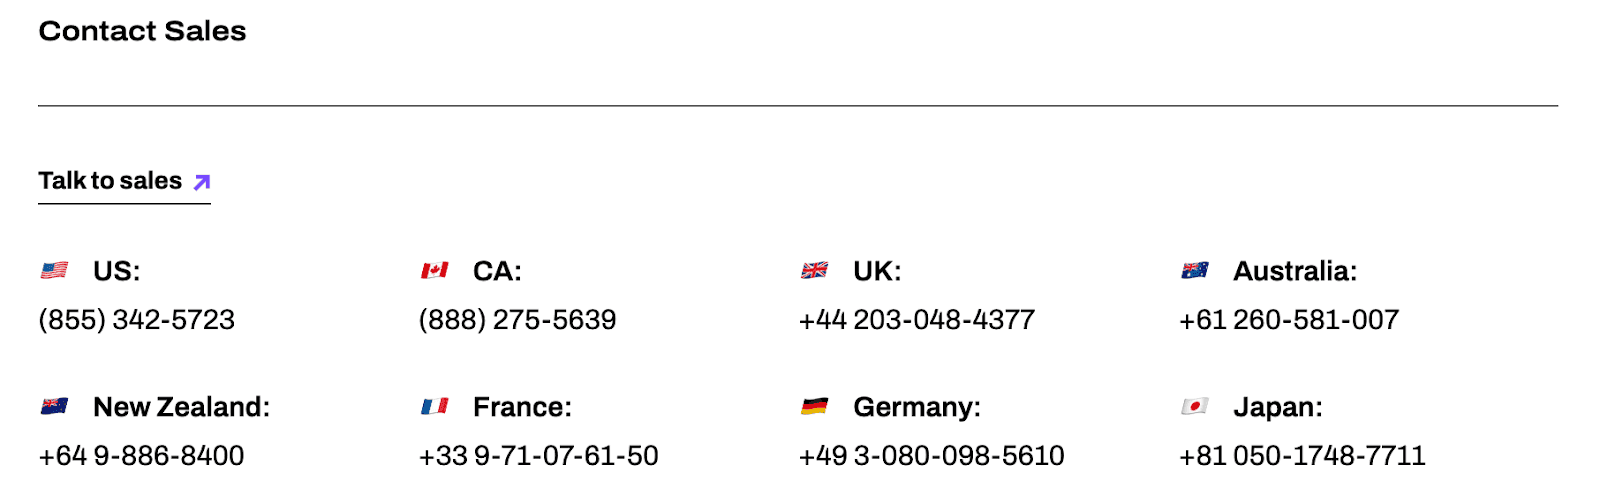The image size is (1600, 503).
Task: Click the UK flag icon
Action: point(814,270)
